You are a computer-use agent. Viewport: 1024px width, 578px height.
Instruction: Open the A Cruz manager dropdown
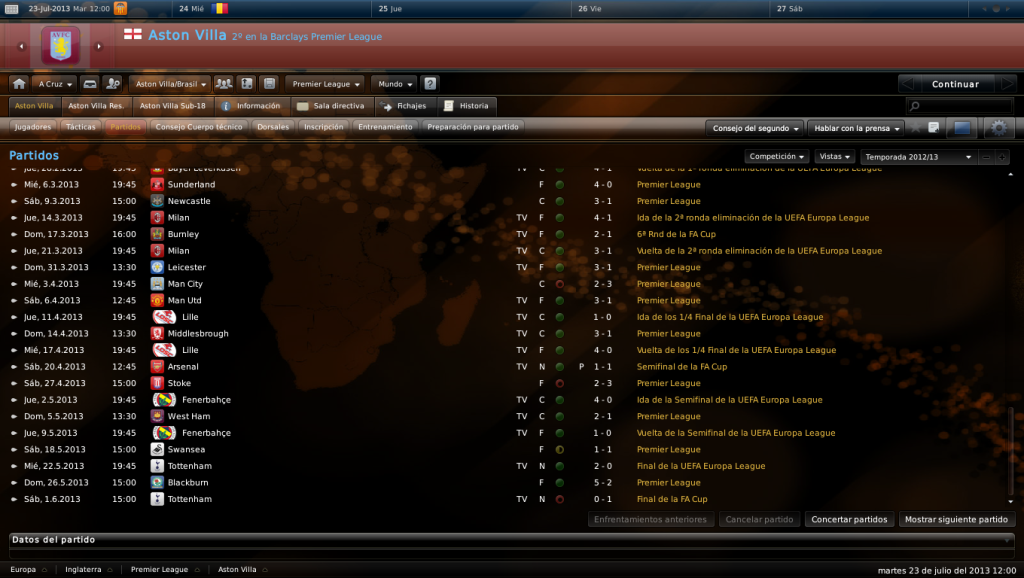(x=55, y=84)
